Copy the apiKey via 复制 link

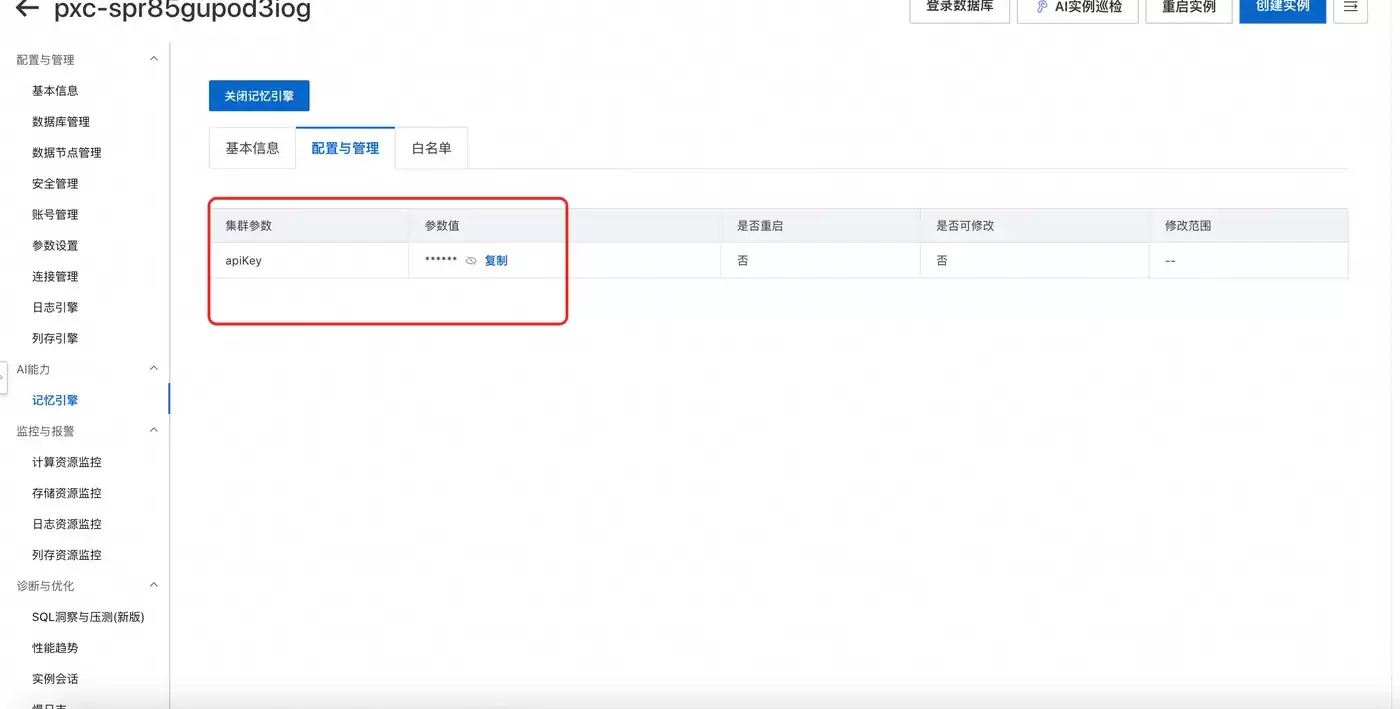[x=496, y=261]
